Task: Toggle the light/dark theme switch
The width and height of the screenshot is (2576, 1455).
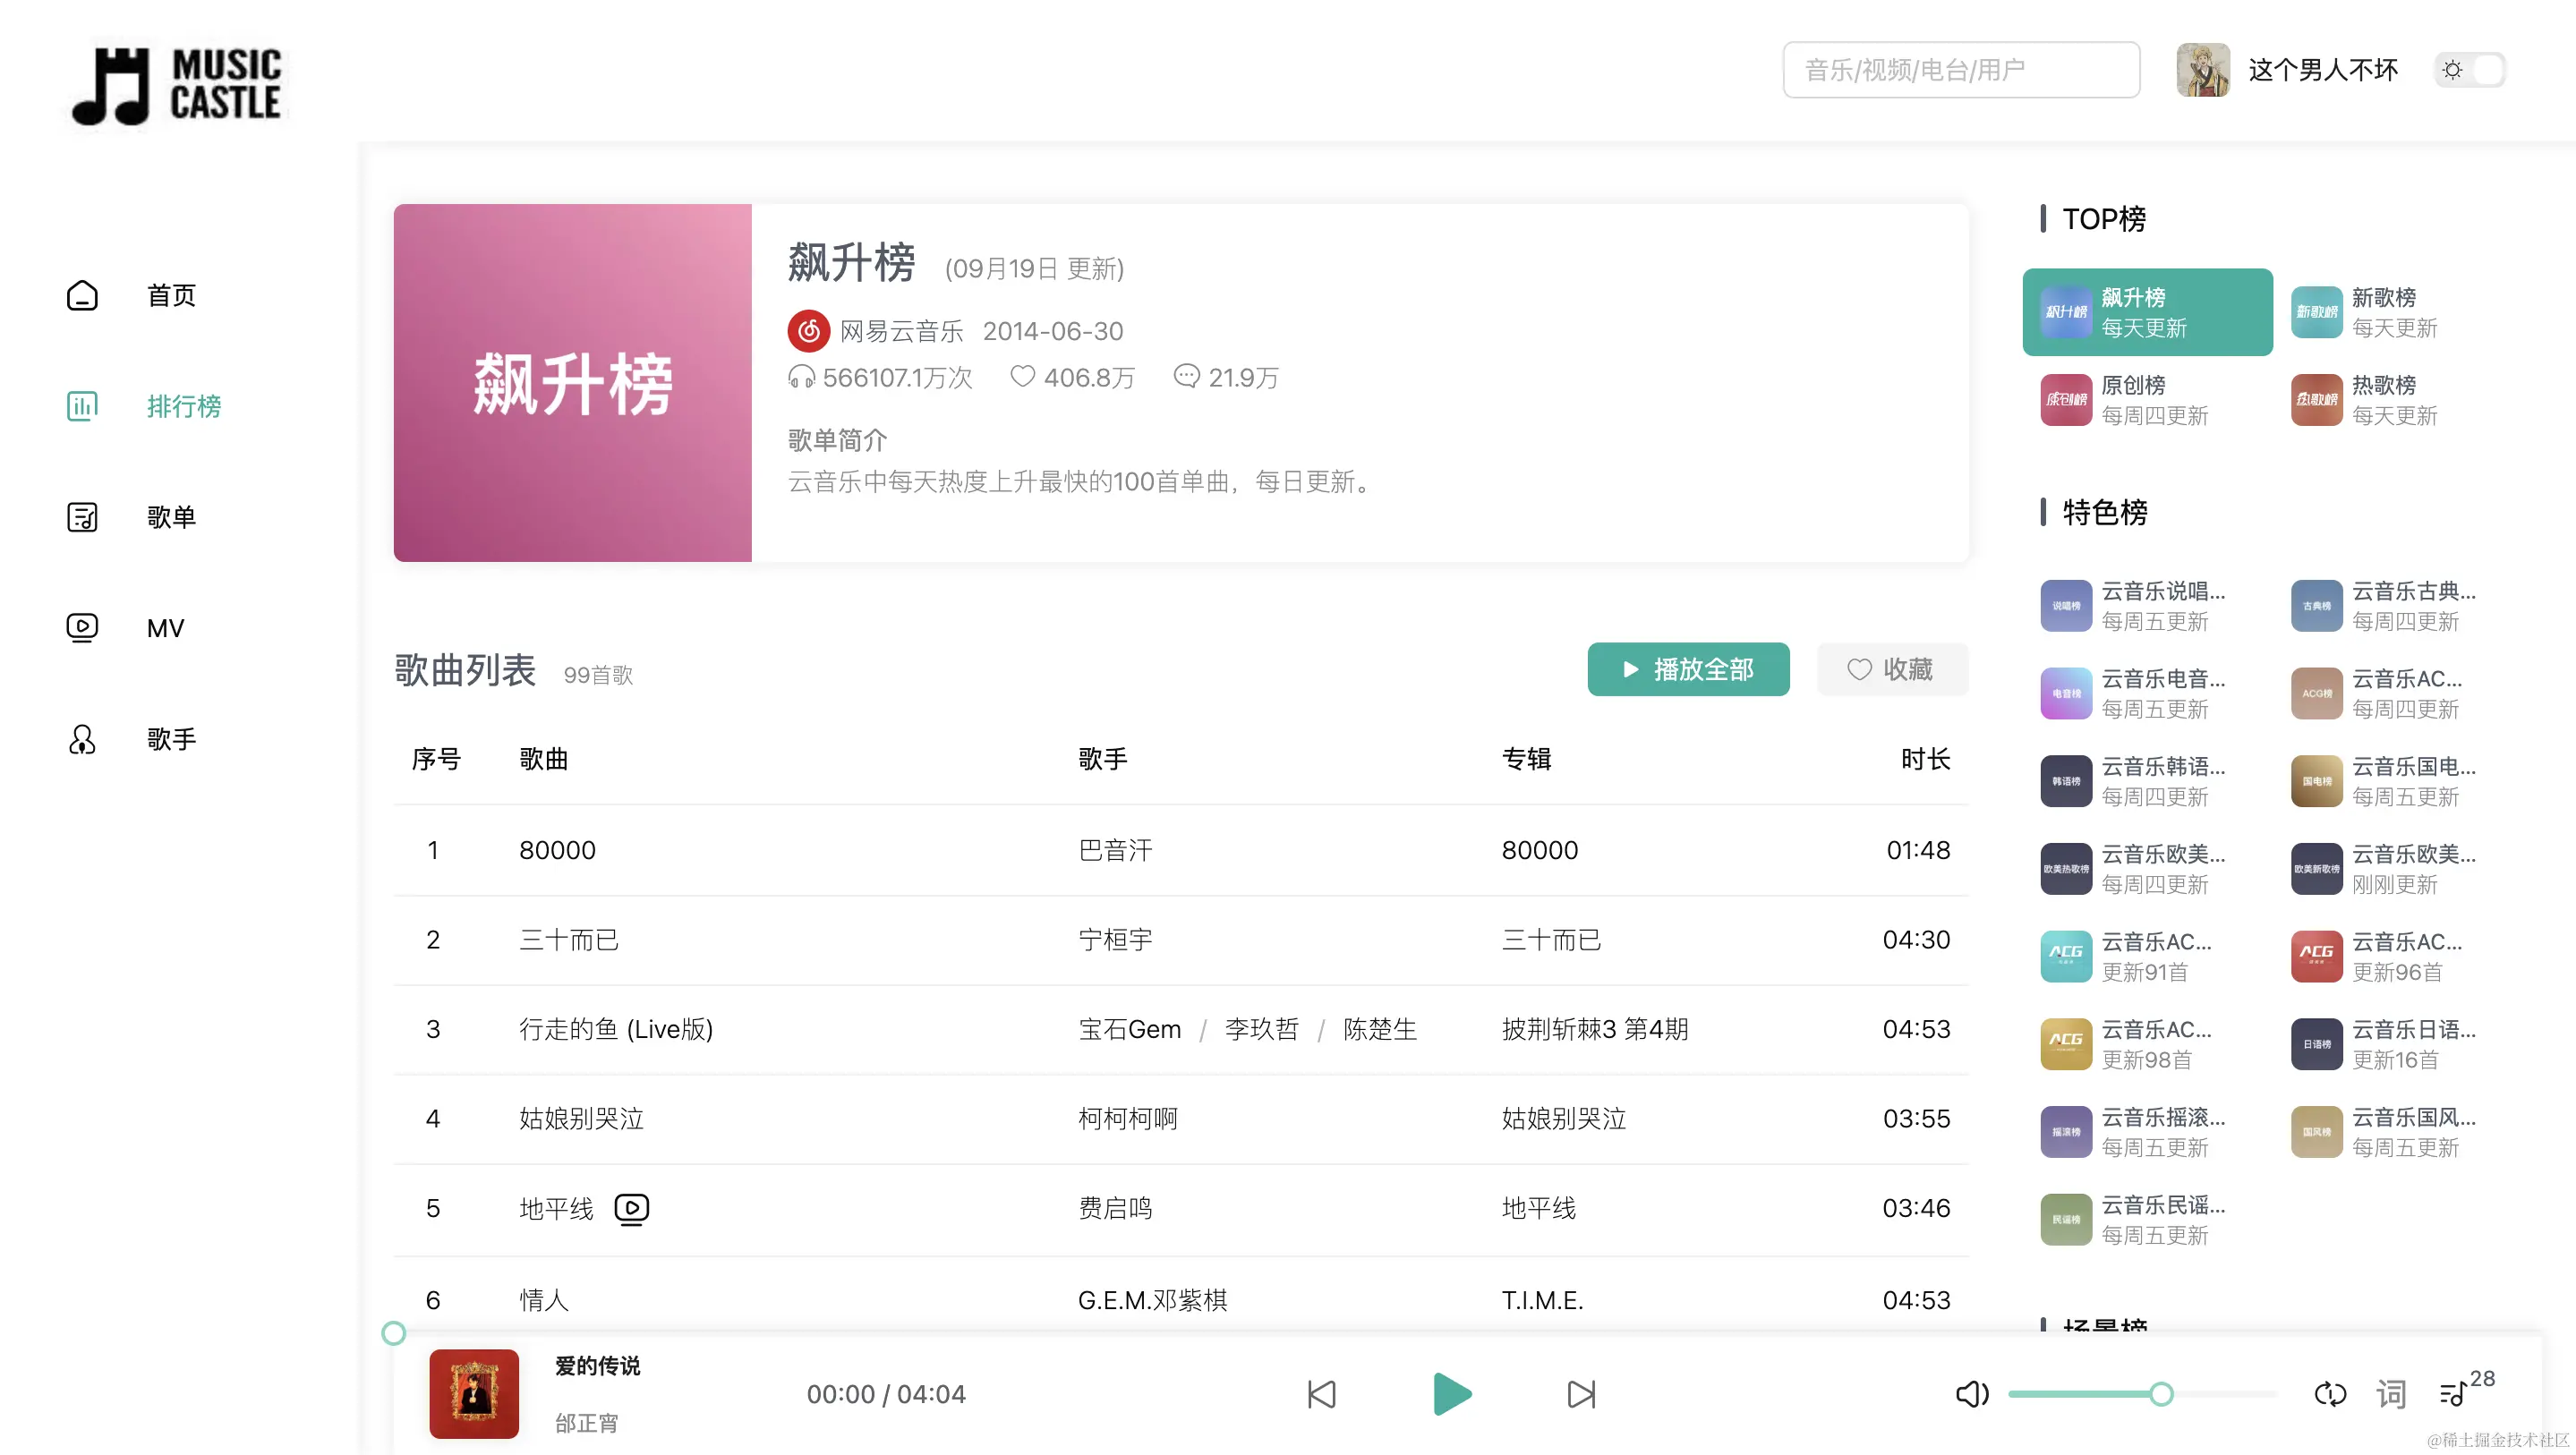Action: (x=2469, y=70)
